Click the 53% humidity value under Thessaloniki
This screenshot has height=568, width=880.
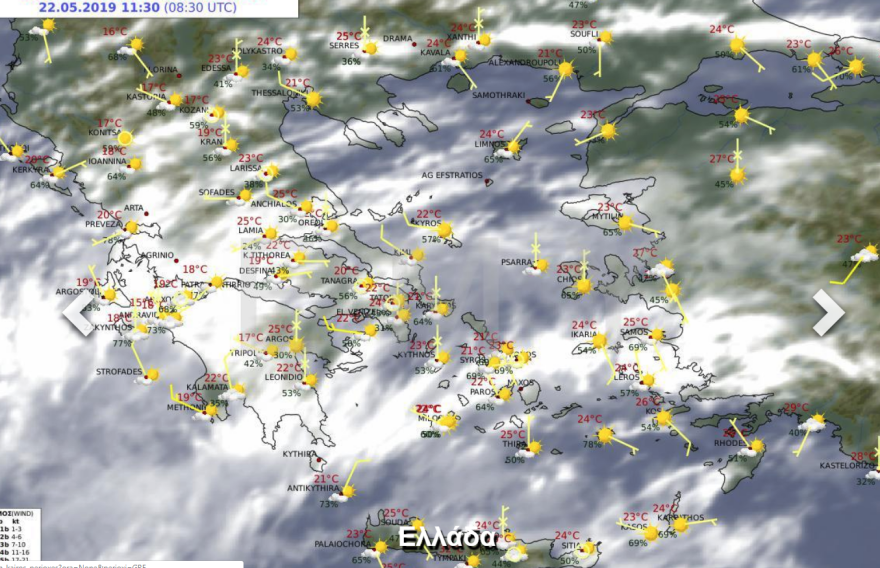pyautogui.click(x=300, y=108)
